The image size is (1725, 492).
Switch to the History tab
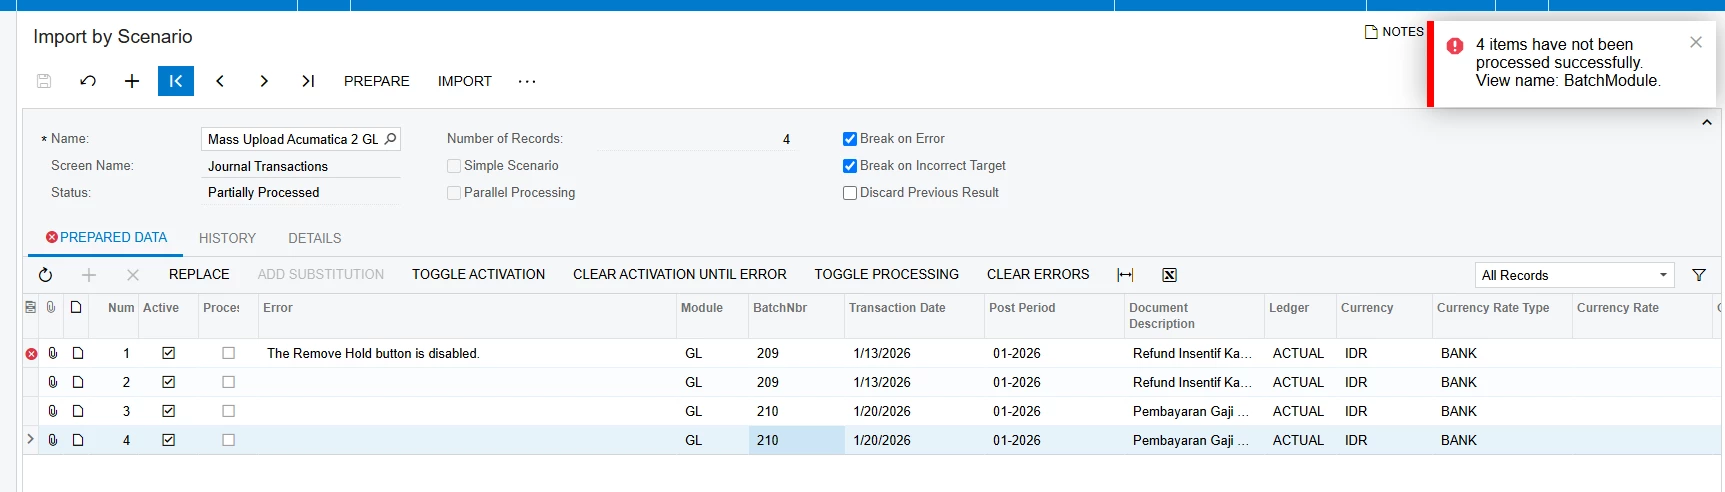pyautogui.click(x=227, y=238)
